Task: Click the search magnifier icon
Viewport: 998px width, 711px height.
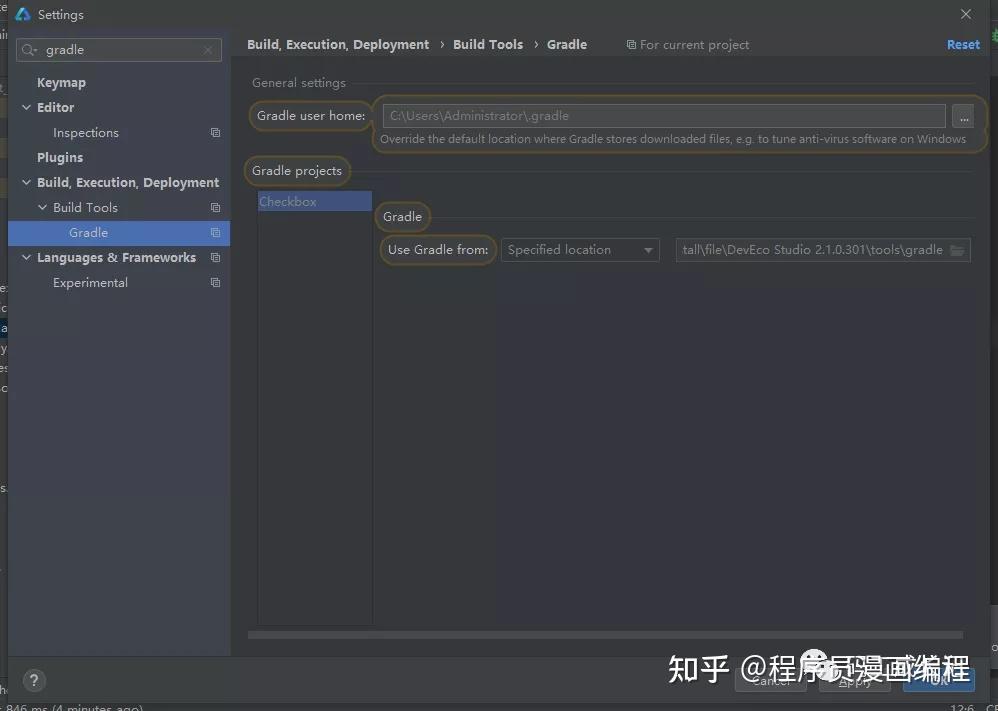Action: (x=29, y=50)
